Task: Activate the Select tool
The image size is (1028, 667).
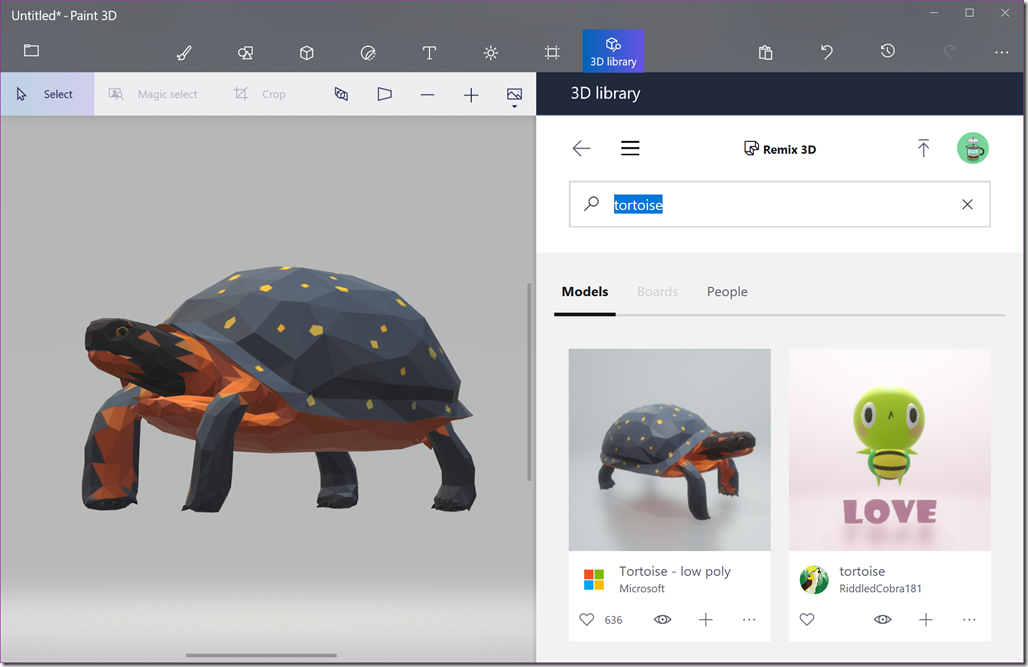Action: 47,94
